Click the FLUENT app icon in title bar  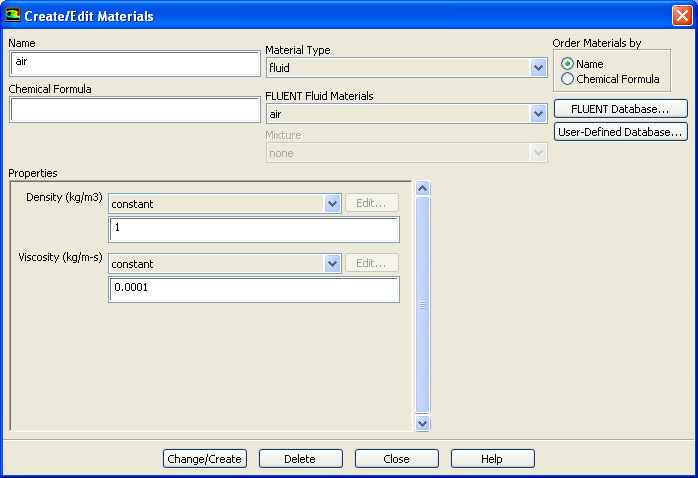click(12, 15)
